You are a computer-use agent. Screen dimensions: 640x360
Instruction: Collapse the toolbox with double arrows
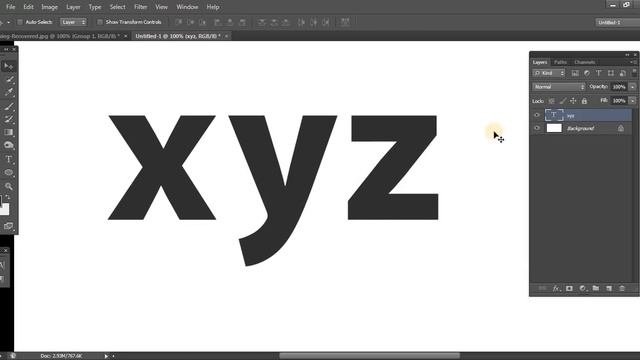click(x=6, y=49)
